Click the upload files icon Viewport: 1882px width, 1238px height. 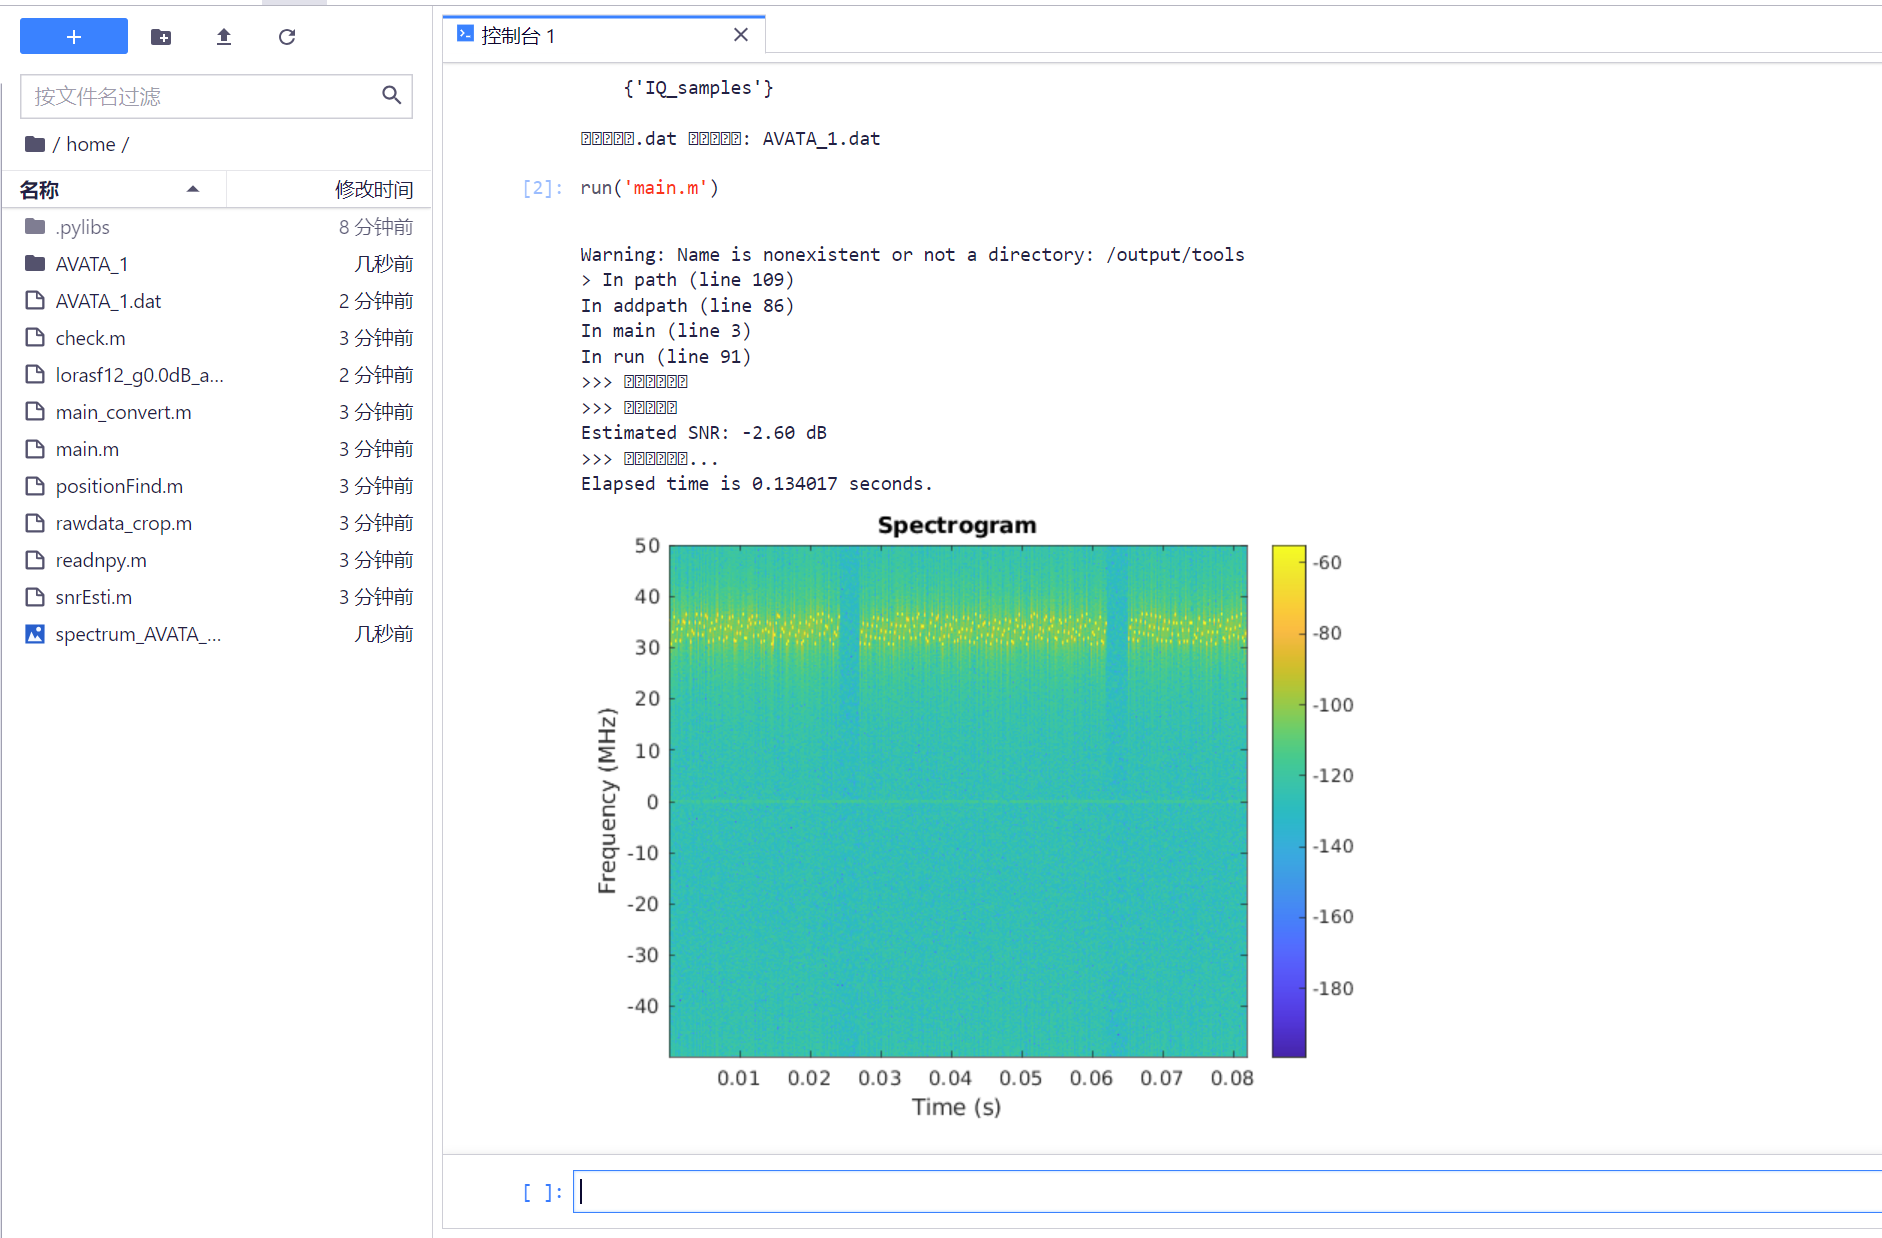coord(224,37)
